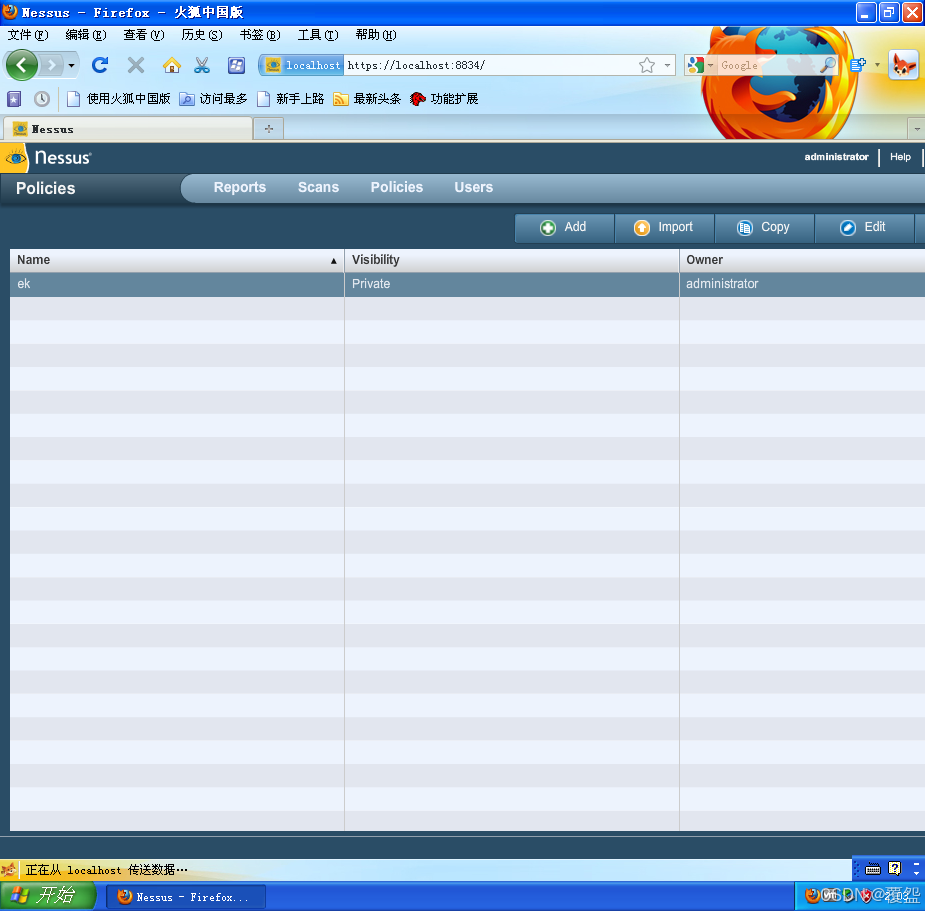Click inside the Google search box
This screenshot has width=925, height=911.
[x=767, y=65]
